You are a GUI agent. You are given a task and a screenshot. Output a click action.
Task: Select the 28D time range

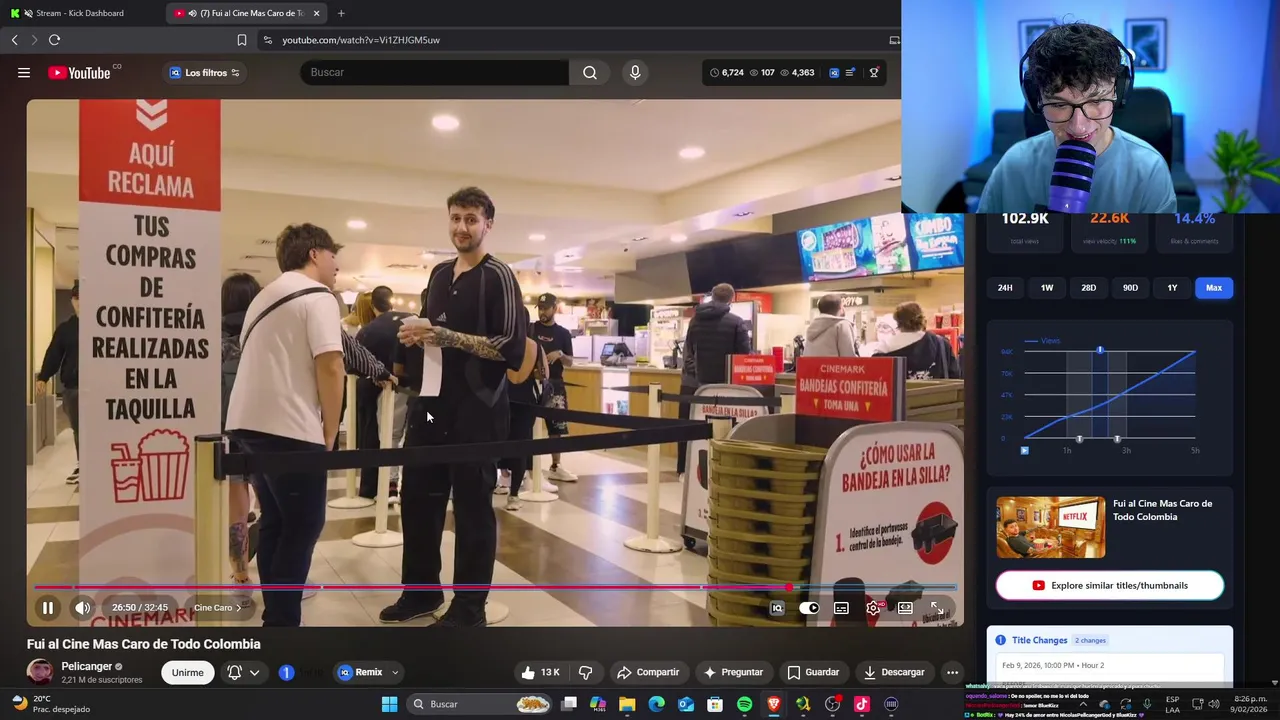point(1088,288)
